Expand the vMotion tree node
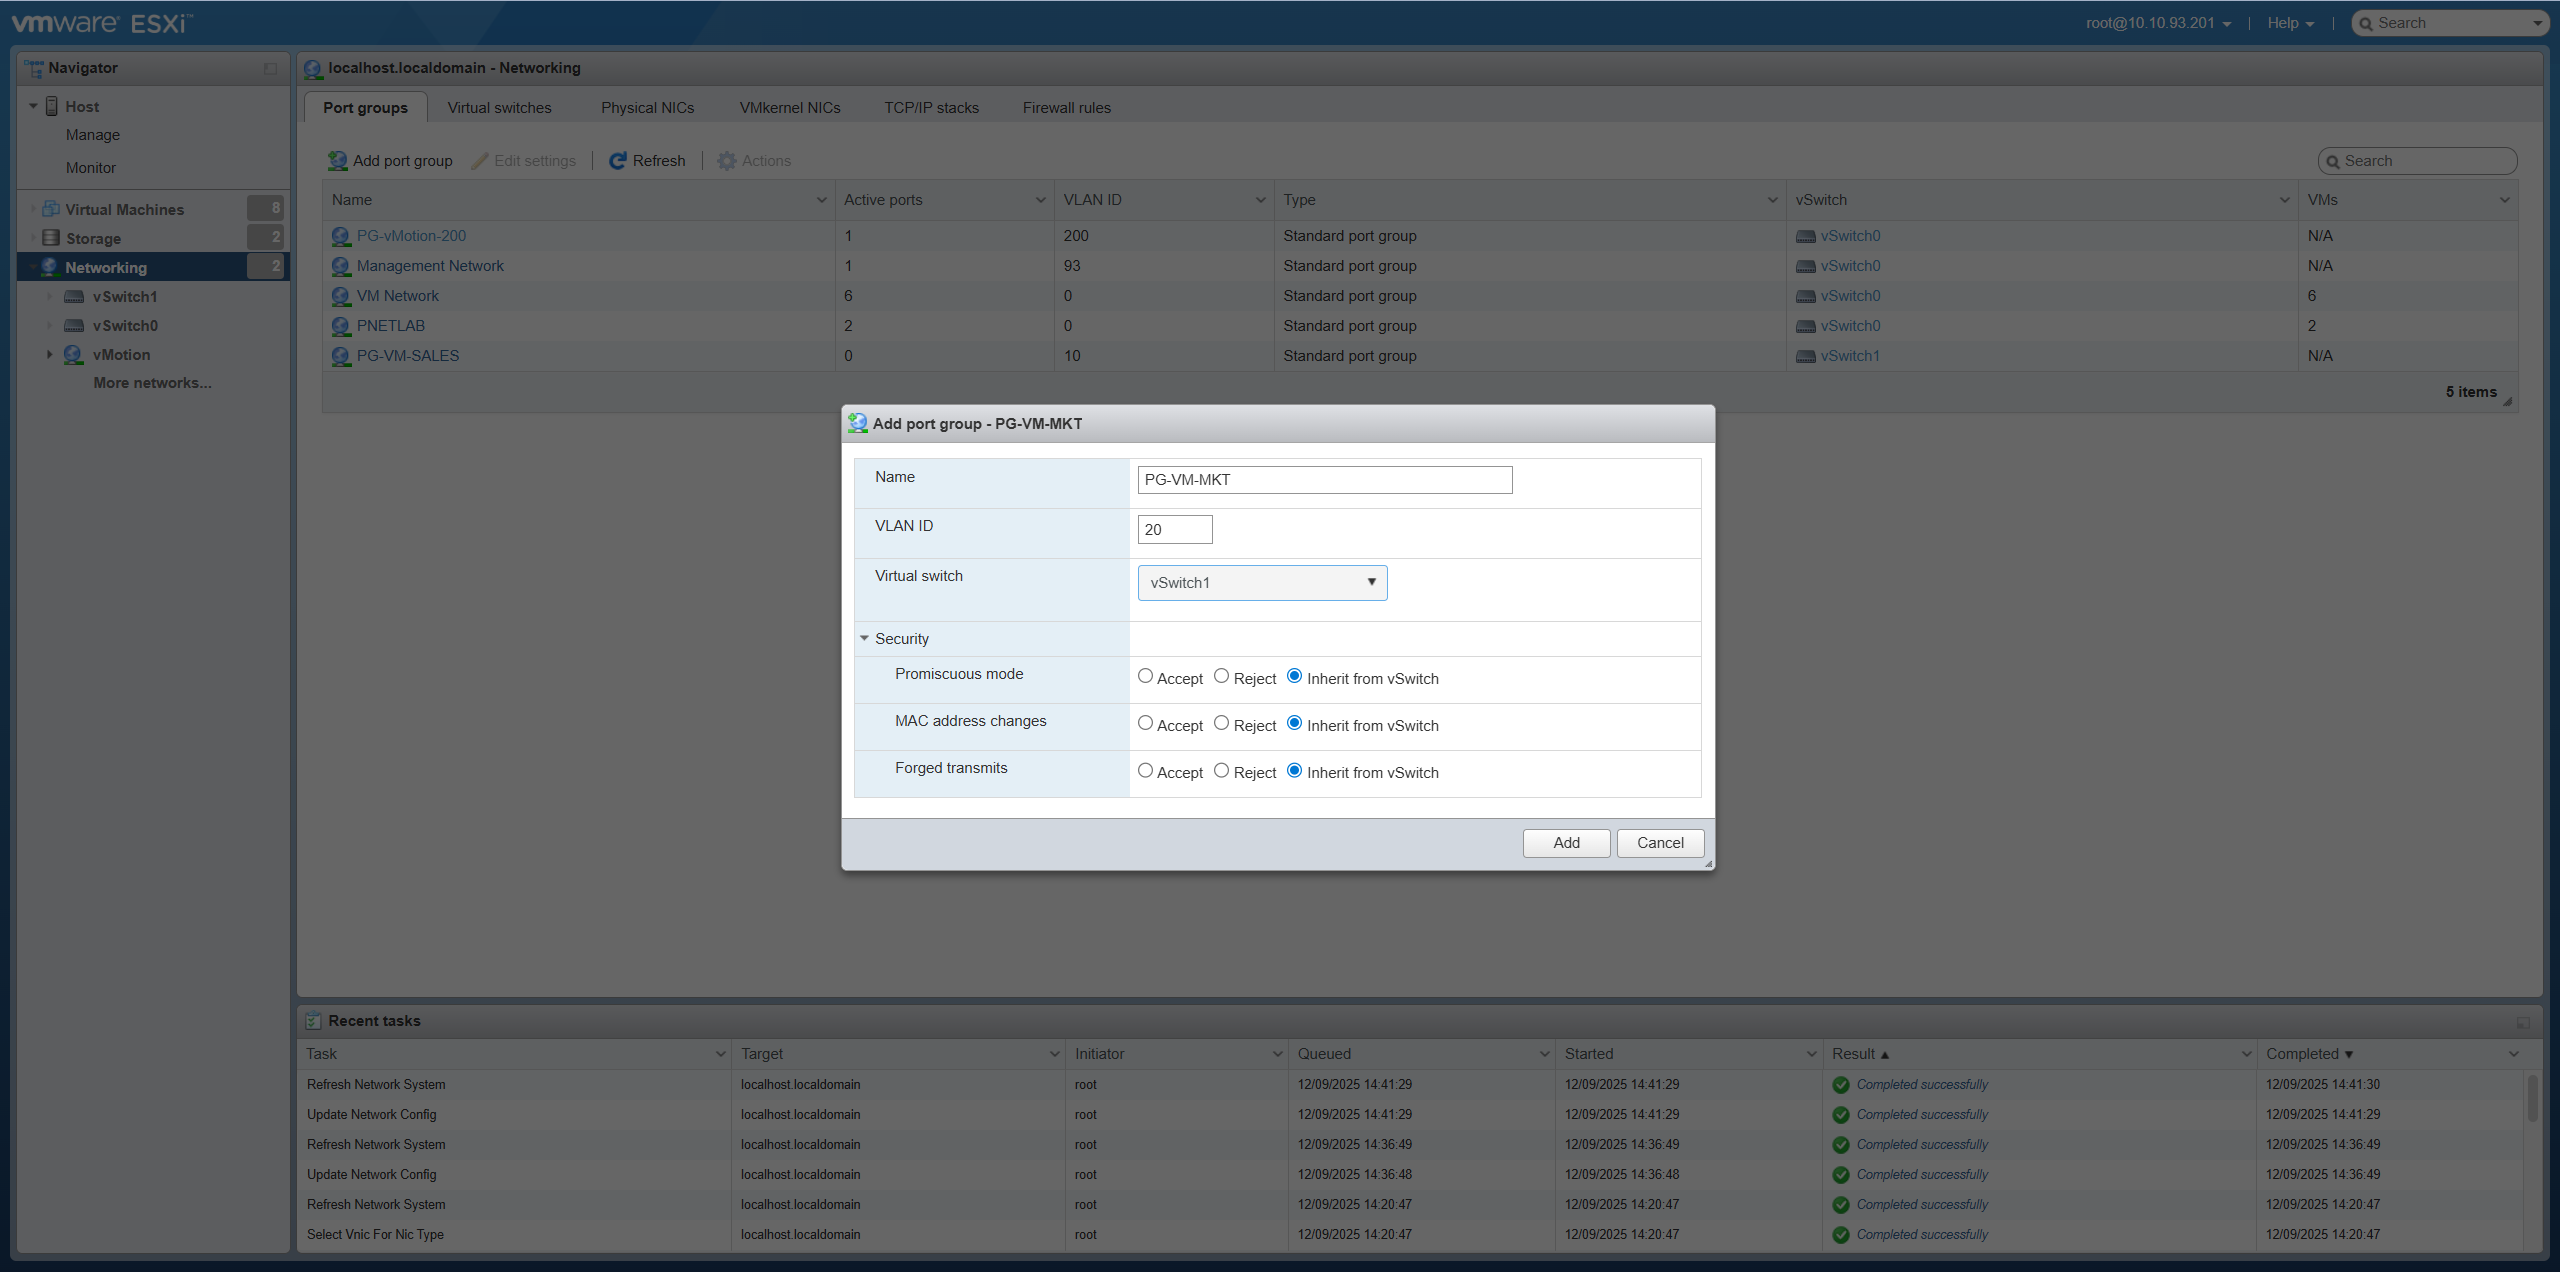Viewport: 2560px width, 1272px height. [x=49, y=354]
